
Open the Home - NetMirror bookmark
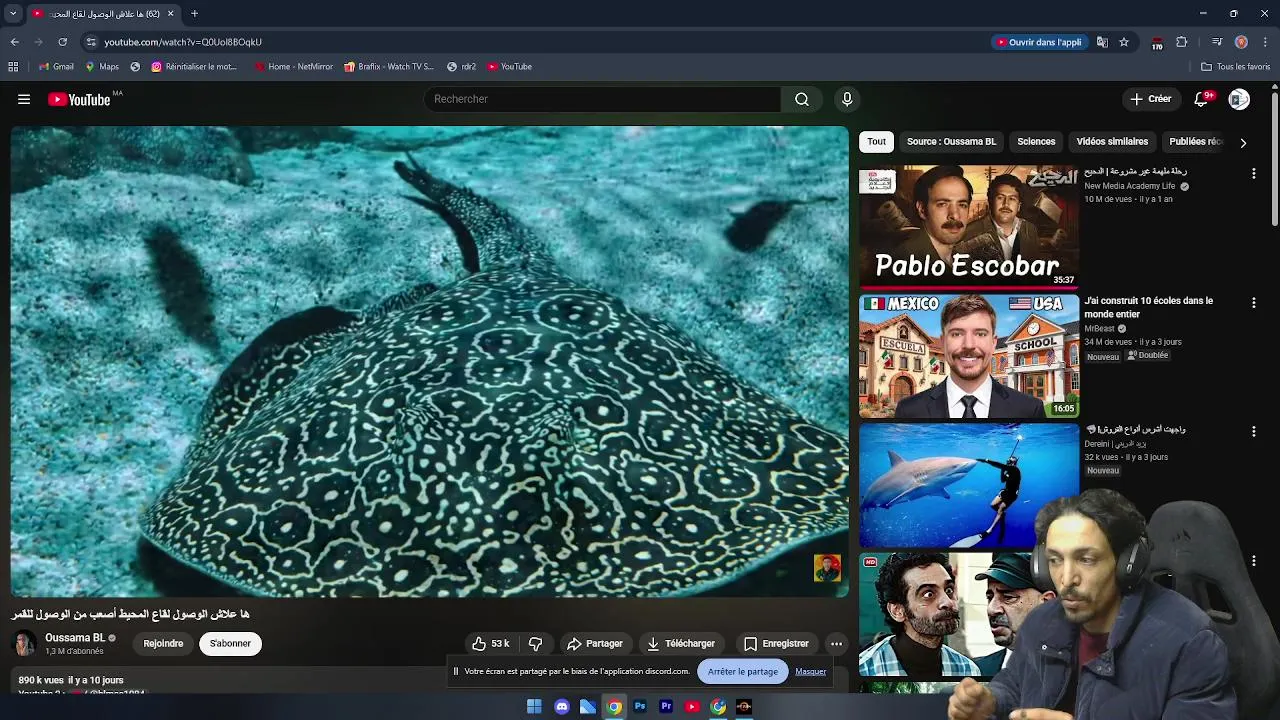[x=293, y=67]
